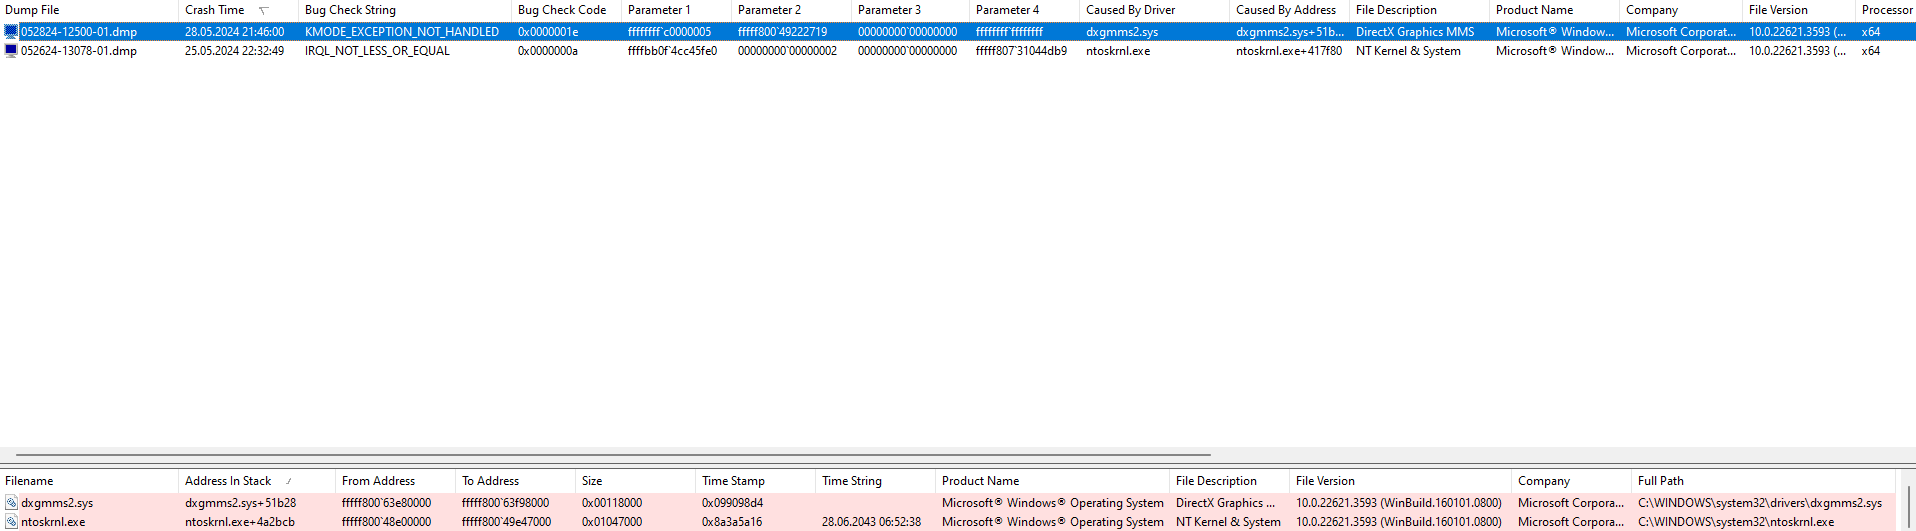Select the 052824-12500-01.dmp file name
Image resolution: width=1916 pixels, height=531 pixels.
(x=79, y=32)
